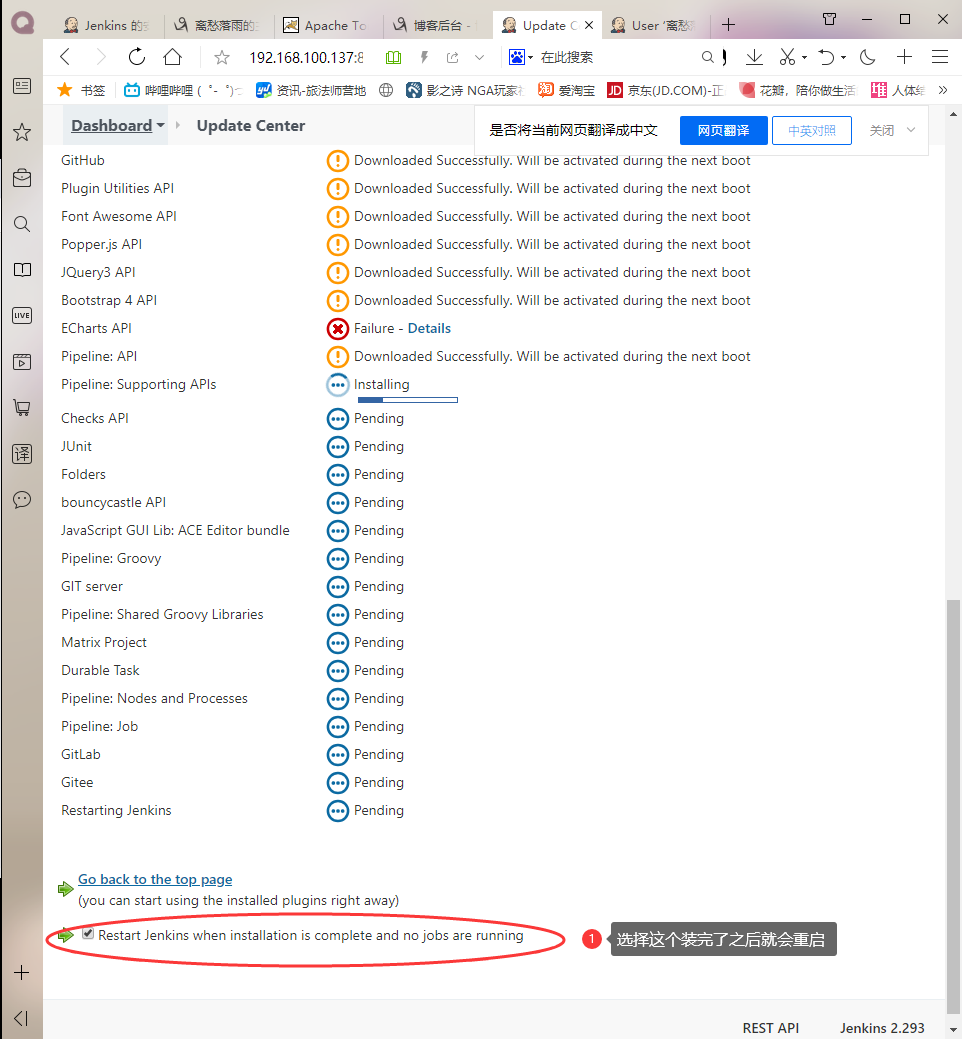
Task: Open the screenshot tool dropdown arrow
Action: pyautogui.click(x=804, y=58)
